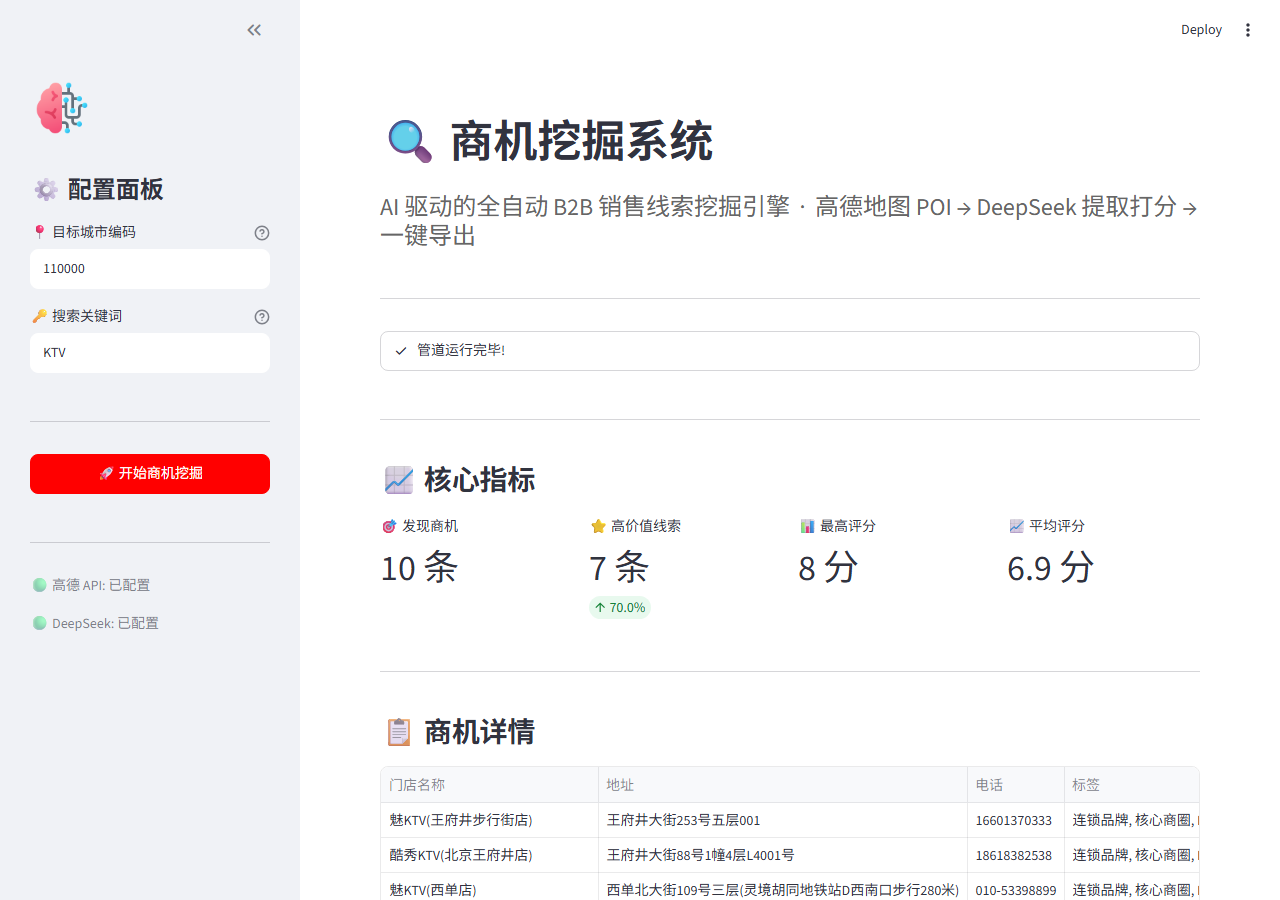Select the 魅KTV(王府井步行街店) cell
Screen dimensions: 1280x900
[490, 820]
